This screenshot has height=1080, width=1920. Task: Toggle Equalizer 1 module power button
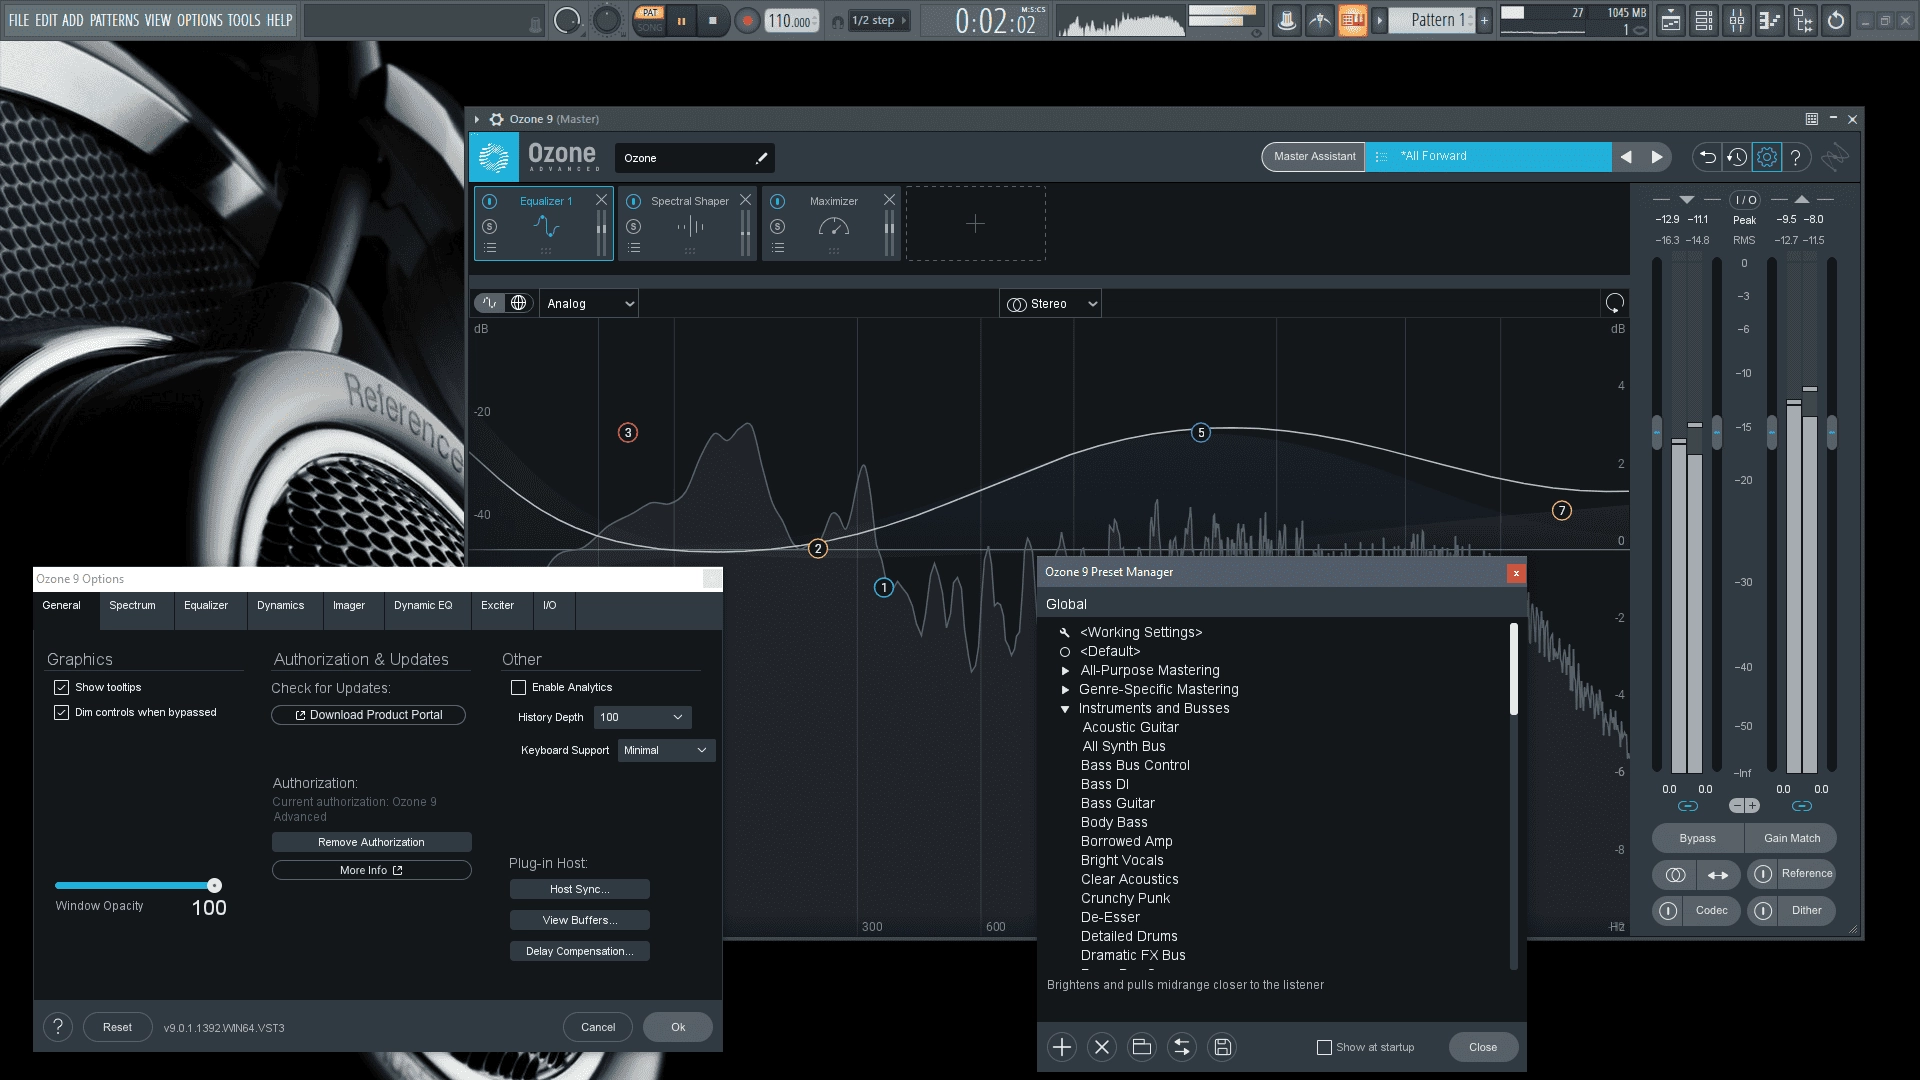click(x=490, y=202)
